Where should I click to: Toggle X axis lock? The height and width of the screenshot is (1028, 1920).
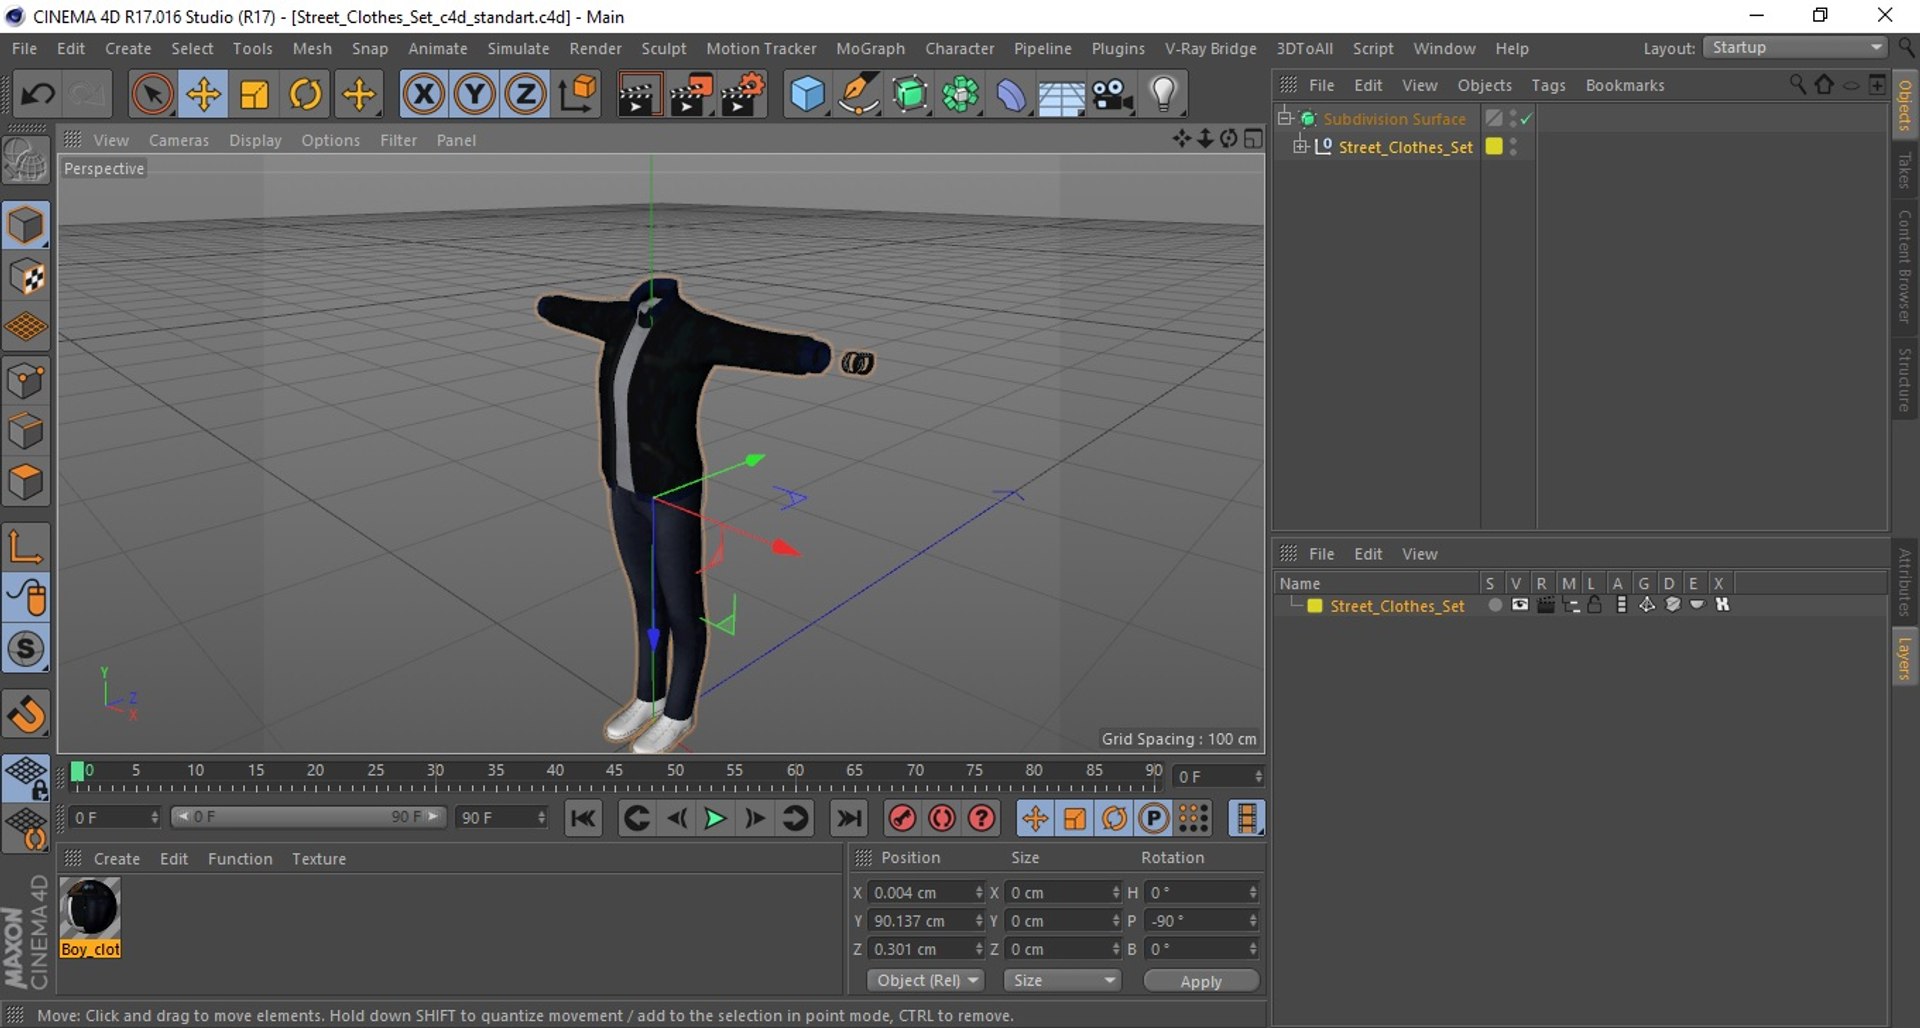(x=424, y=94)
